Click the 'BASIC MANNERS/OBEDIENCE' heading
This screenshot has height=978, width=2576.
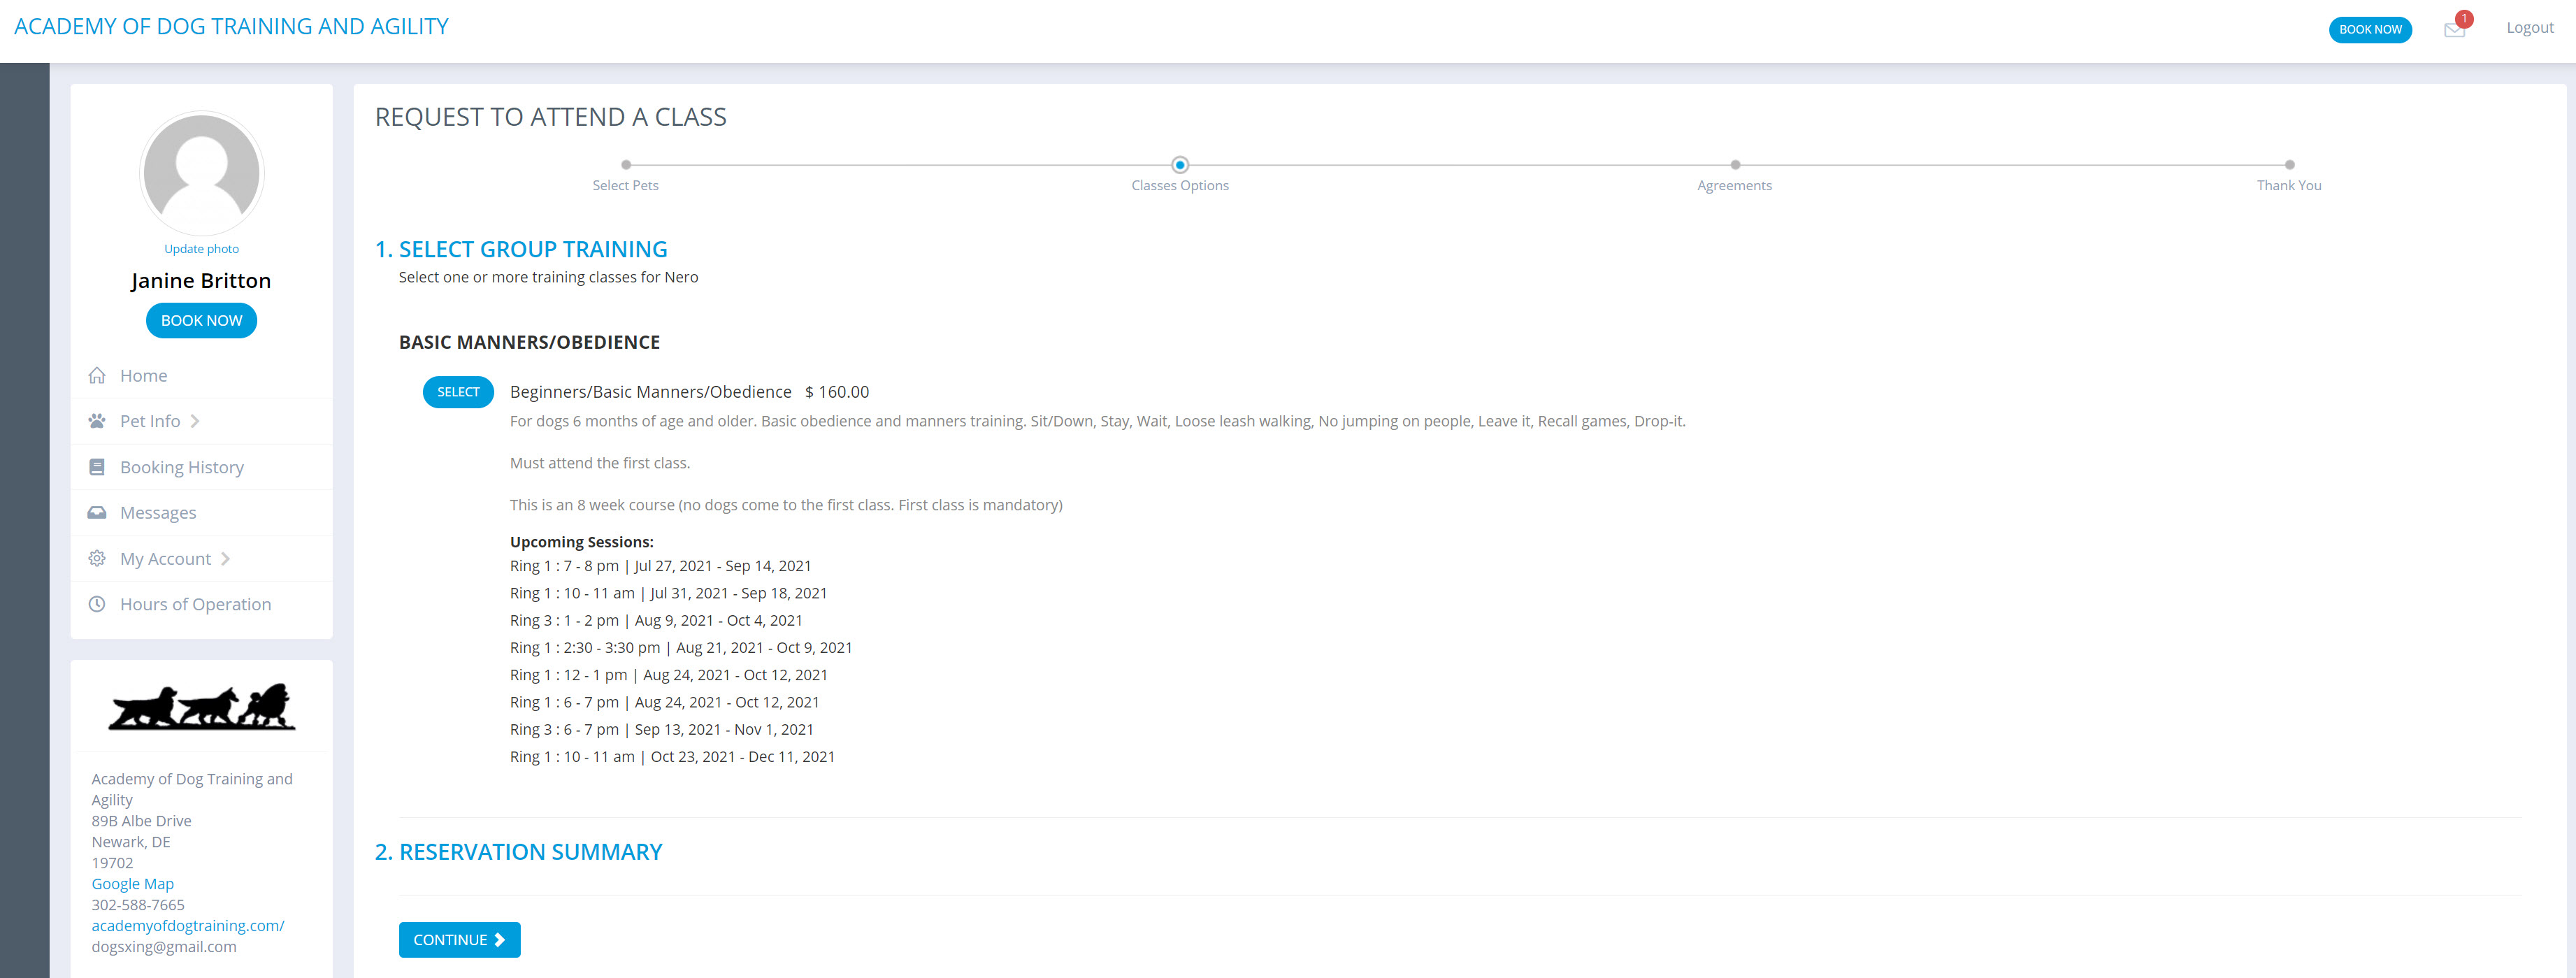click(x=529, y=342)
